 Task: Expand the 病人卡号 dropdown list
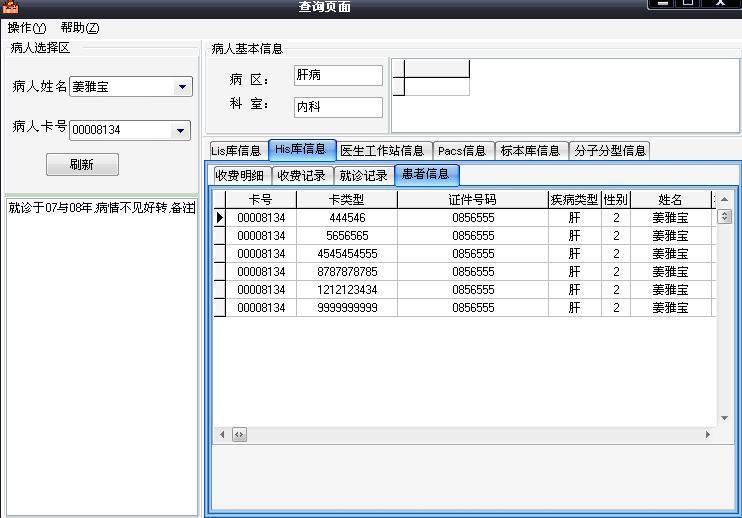(181, 130)
